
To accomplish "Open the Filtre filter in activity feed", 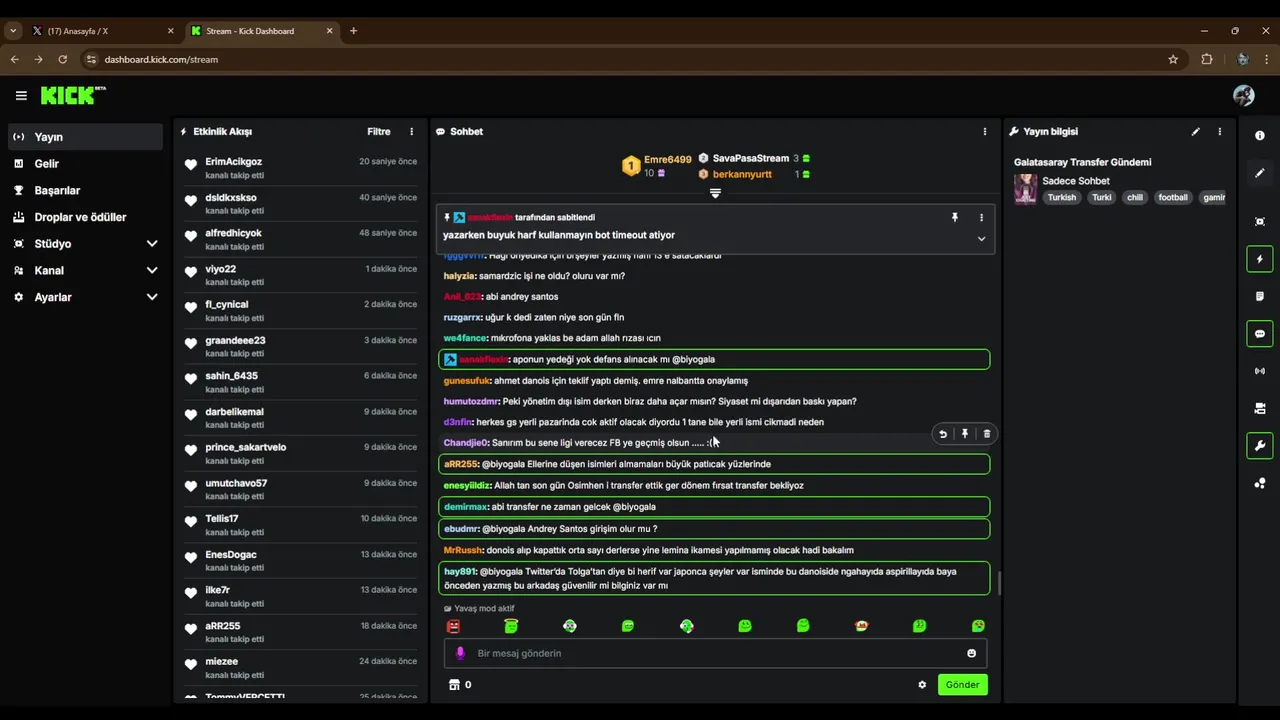I will [379, 131].
